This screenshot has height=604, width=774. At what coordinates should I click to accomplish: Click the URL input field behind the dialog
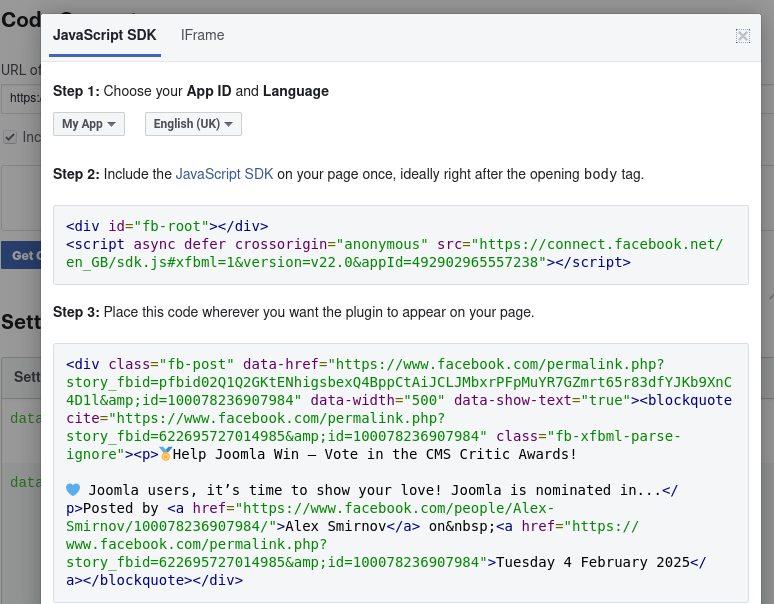pos(21,98)
